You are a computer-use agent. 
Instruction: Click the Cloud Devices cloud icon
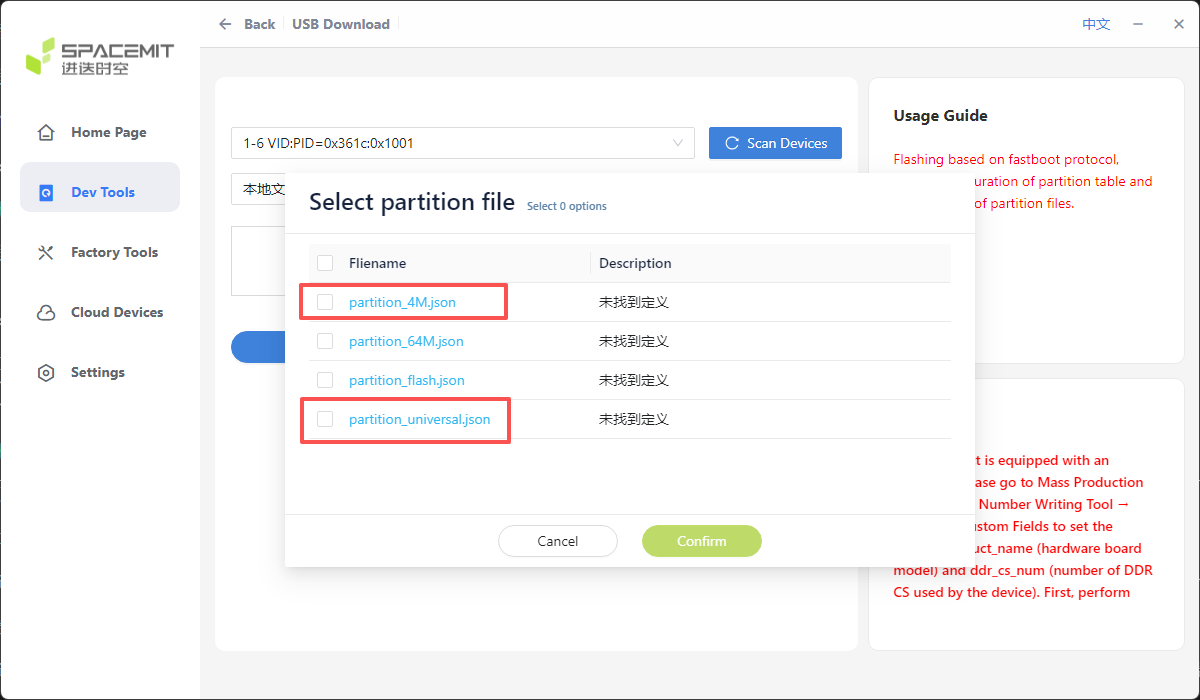point(46,312)
